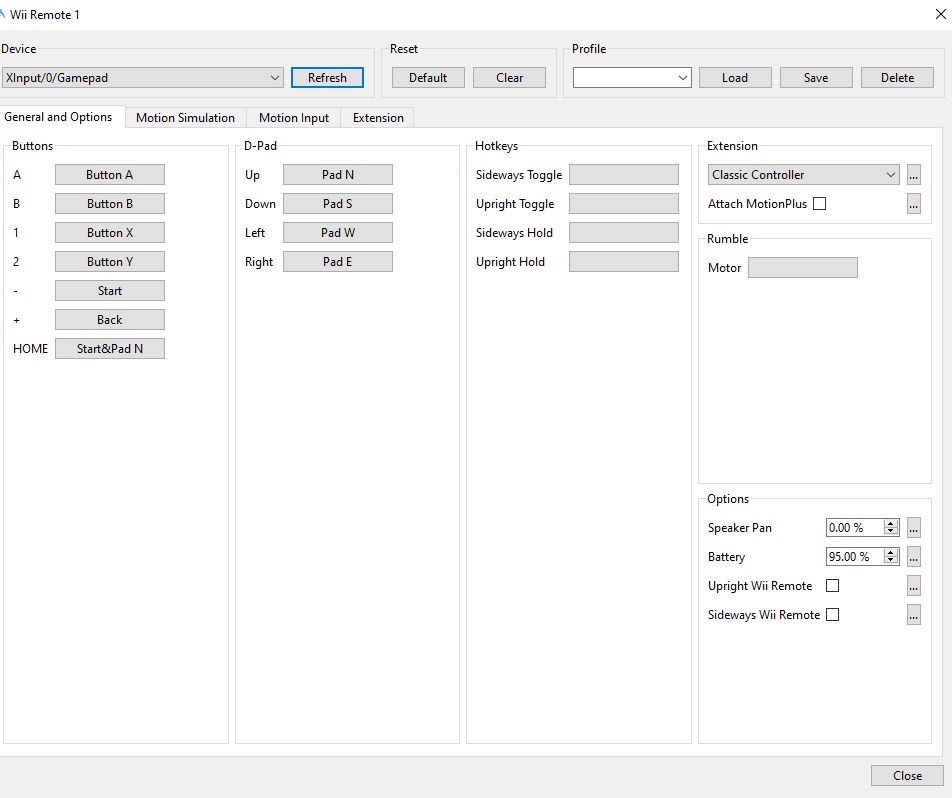This screenshot has width=952, height=798.
Task: Open the Sideways Wii Remote '...' button
Action: [x=913, y=615]
